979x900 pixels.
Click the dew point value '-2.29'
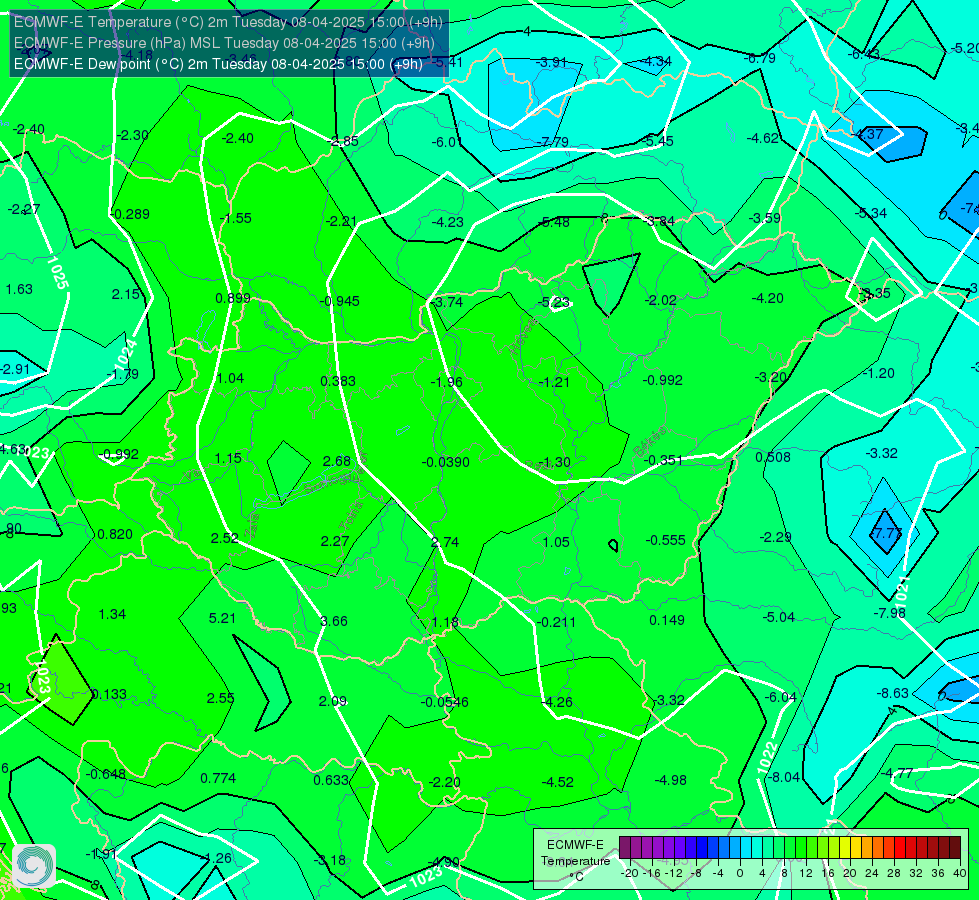[x=776, y=537]
